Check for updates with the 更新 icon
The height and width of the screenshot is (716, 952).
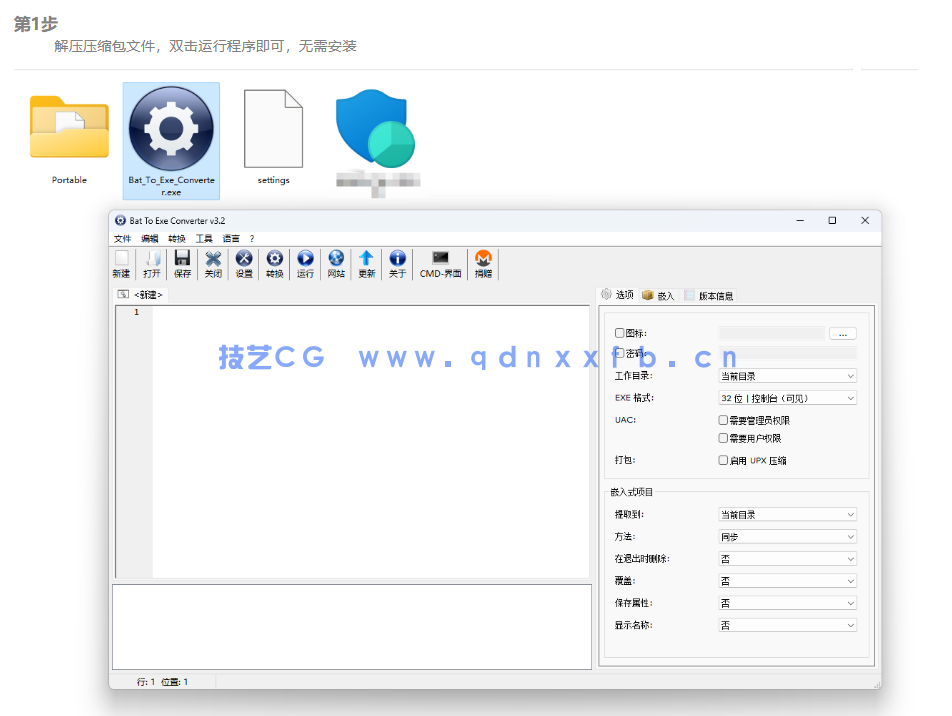[x=366, y=263]
